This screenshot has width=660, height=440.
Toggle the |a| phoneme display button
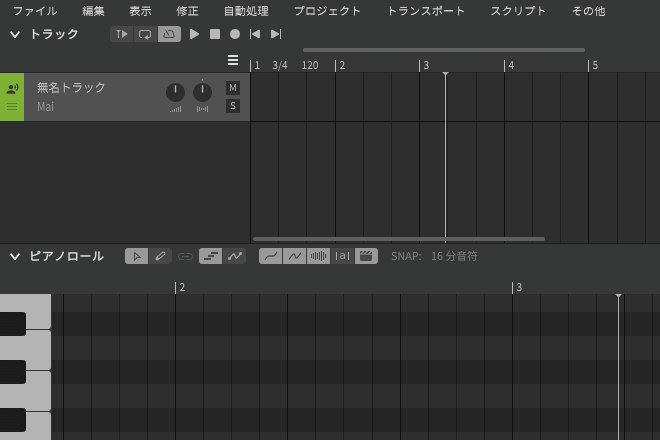click(342, 256)
